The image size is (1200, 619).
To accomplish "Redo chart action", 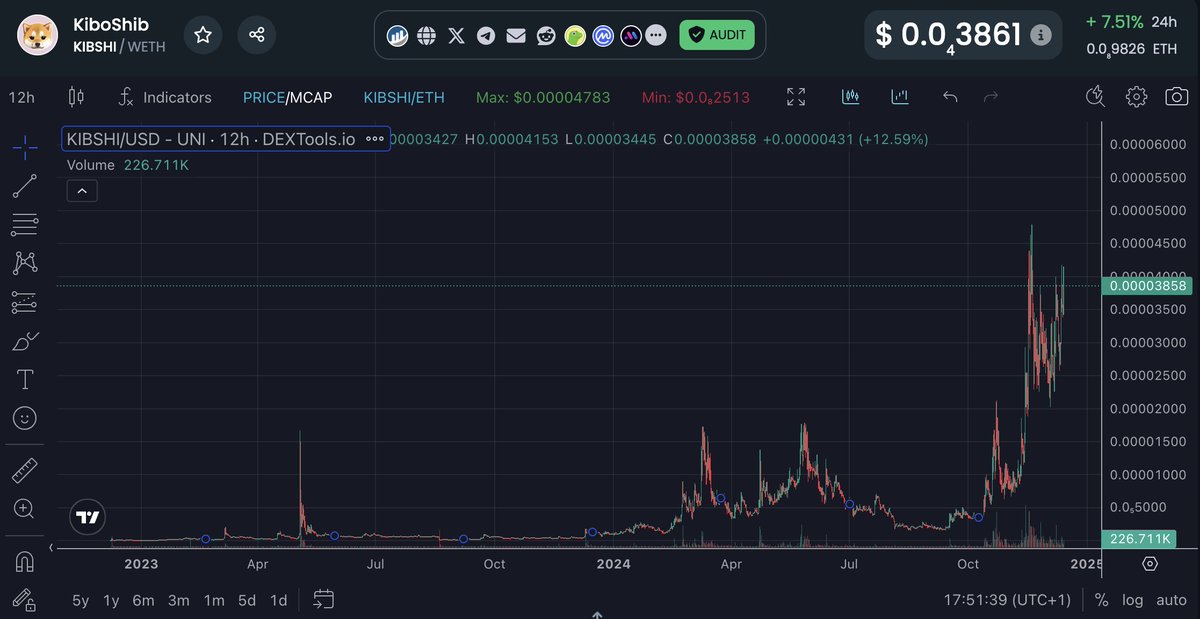I will coord(991,97).
